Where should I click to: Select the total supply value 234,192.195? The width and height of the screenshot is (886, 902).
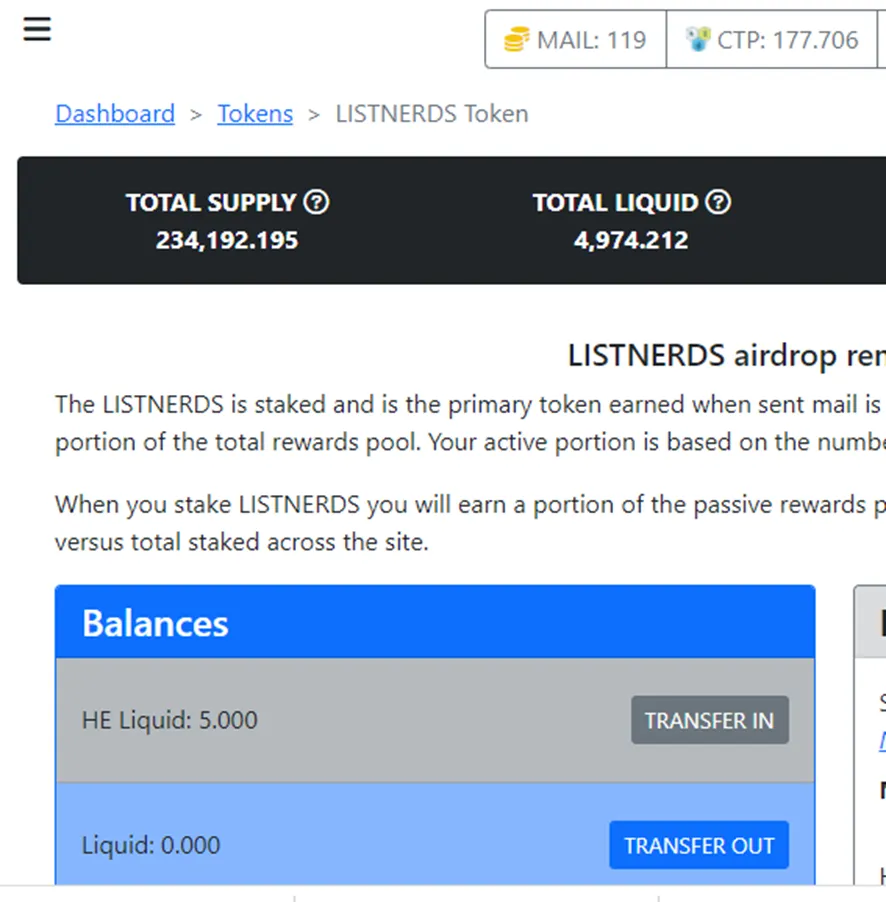227,240
